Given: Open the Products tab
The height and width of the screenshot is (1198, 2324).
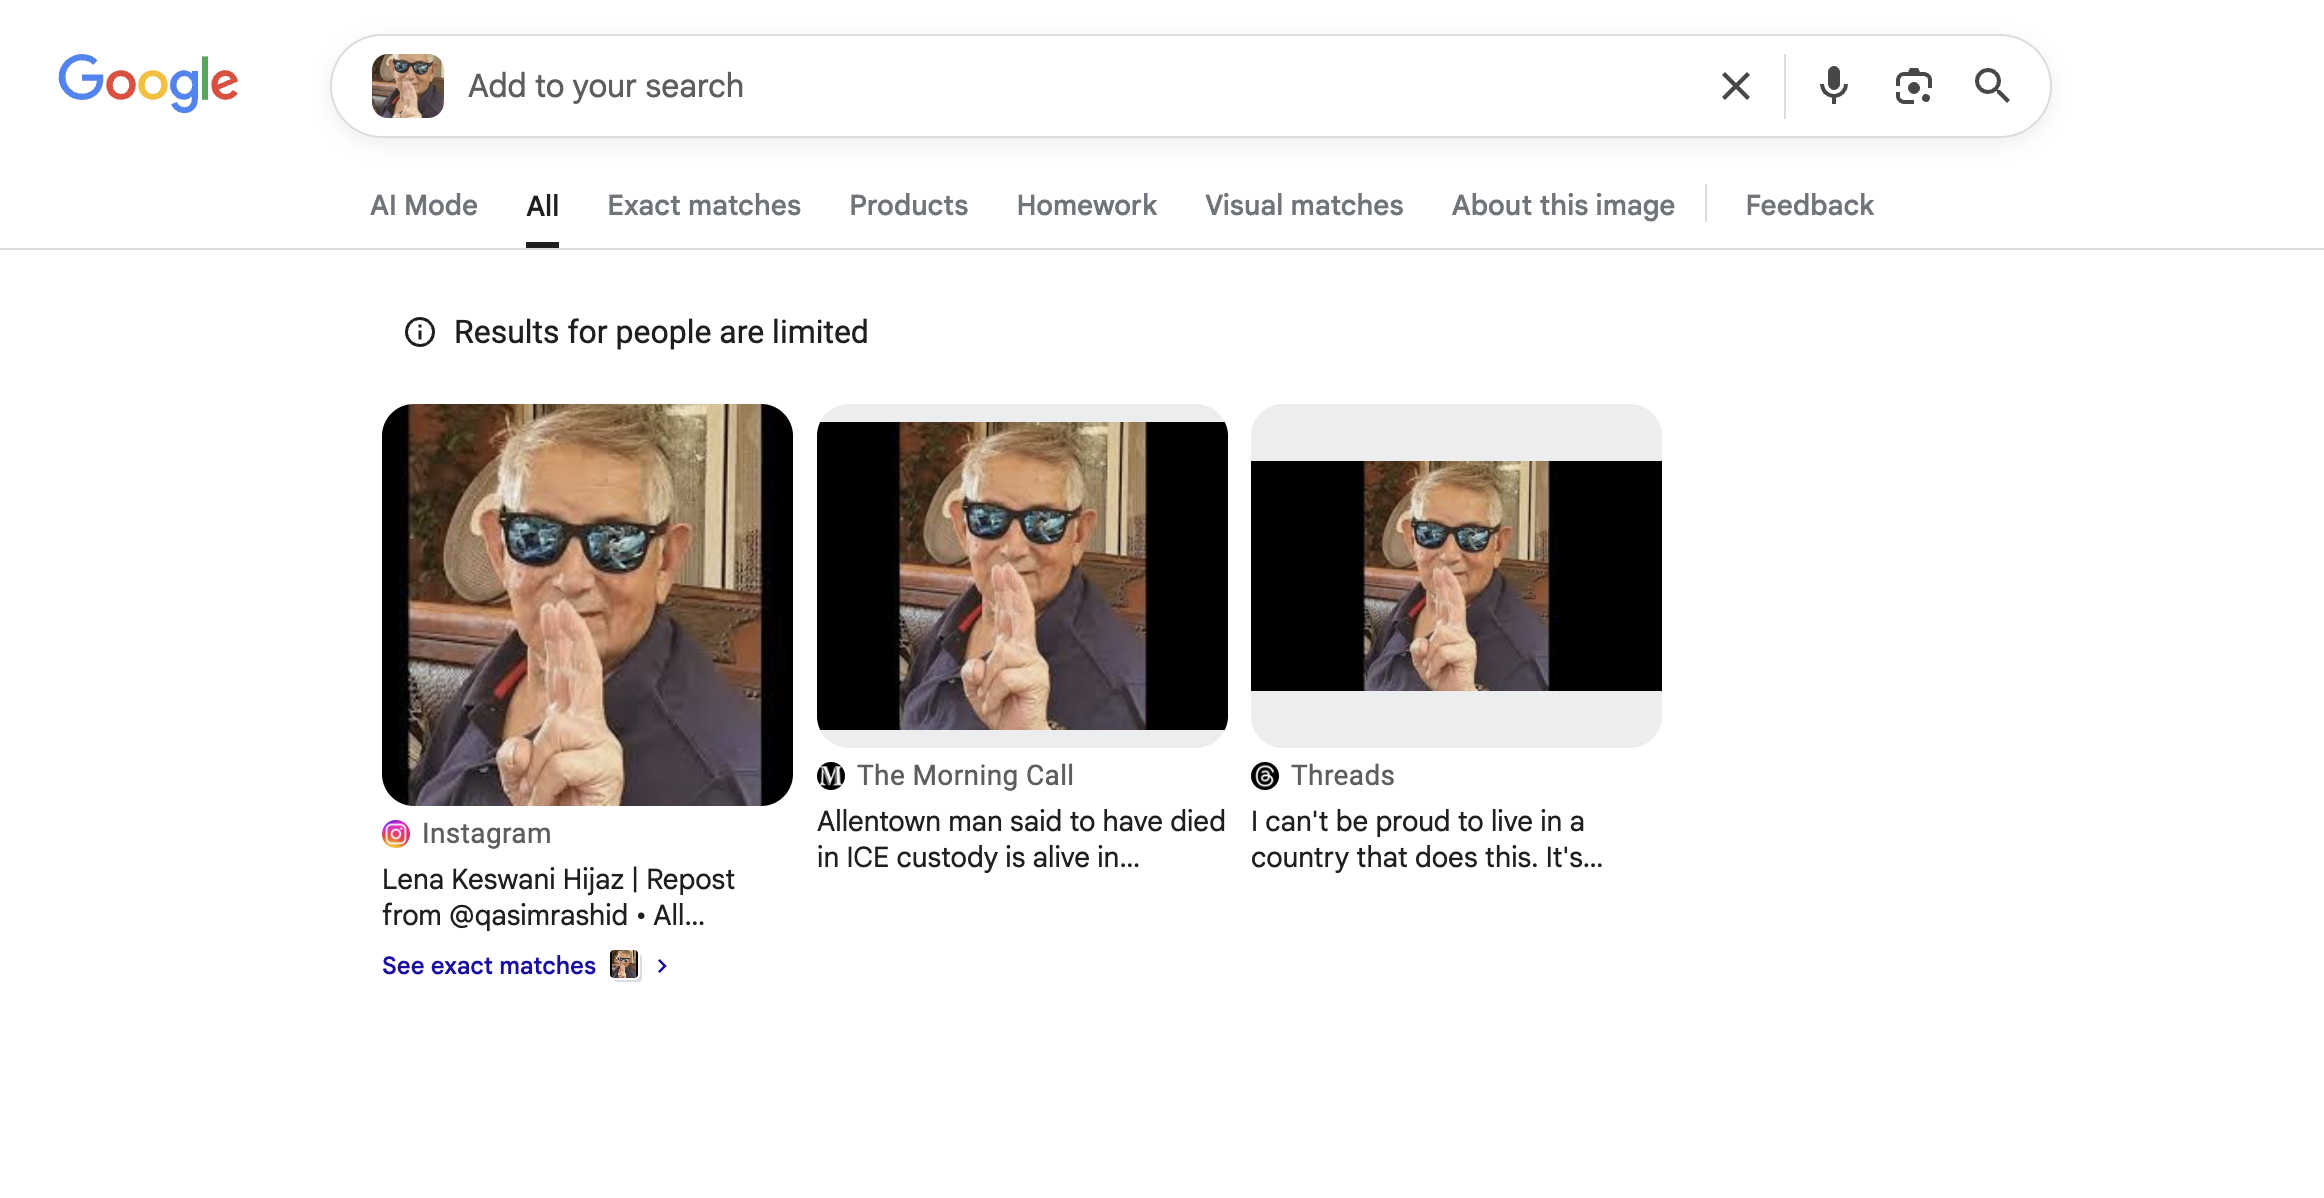Looking at the screenshot, I should pyautogui.click(x=908, y=205).
